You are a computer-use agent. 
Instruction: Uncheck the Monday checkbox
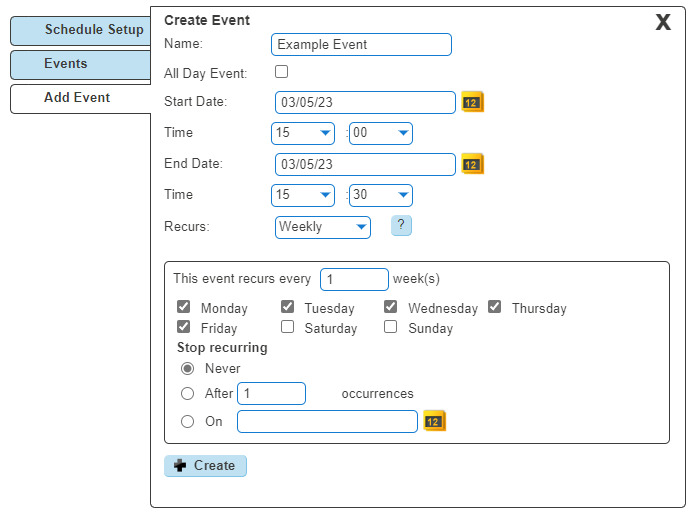point(184,307)
